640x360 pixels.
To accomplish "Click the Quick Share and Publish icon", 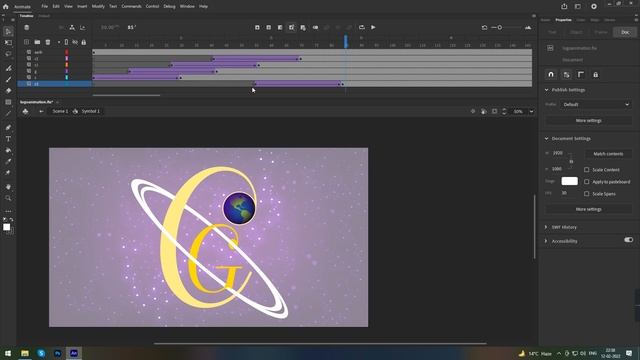I will pos(564,7).
